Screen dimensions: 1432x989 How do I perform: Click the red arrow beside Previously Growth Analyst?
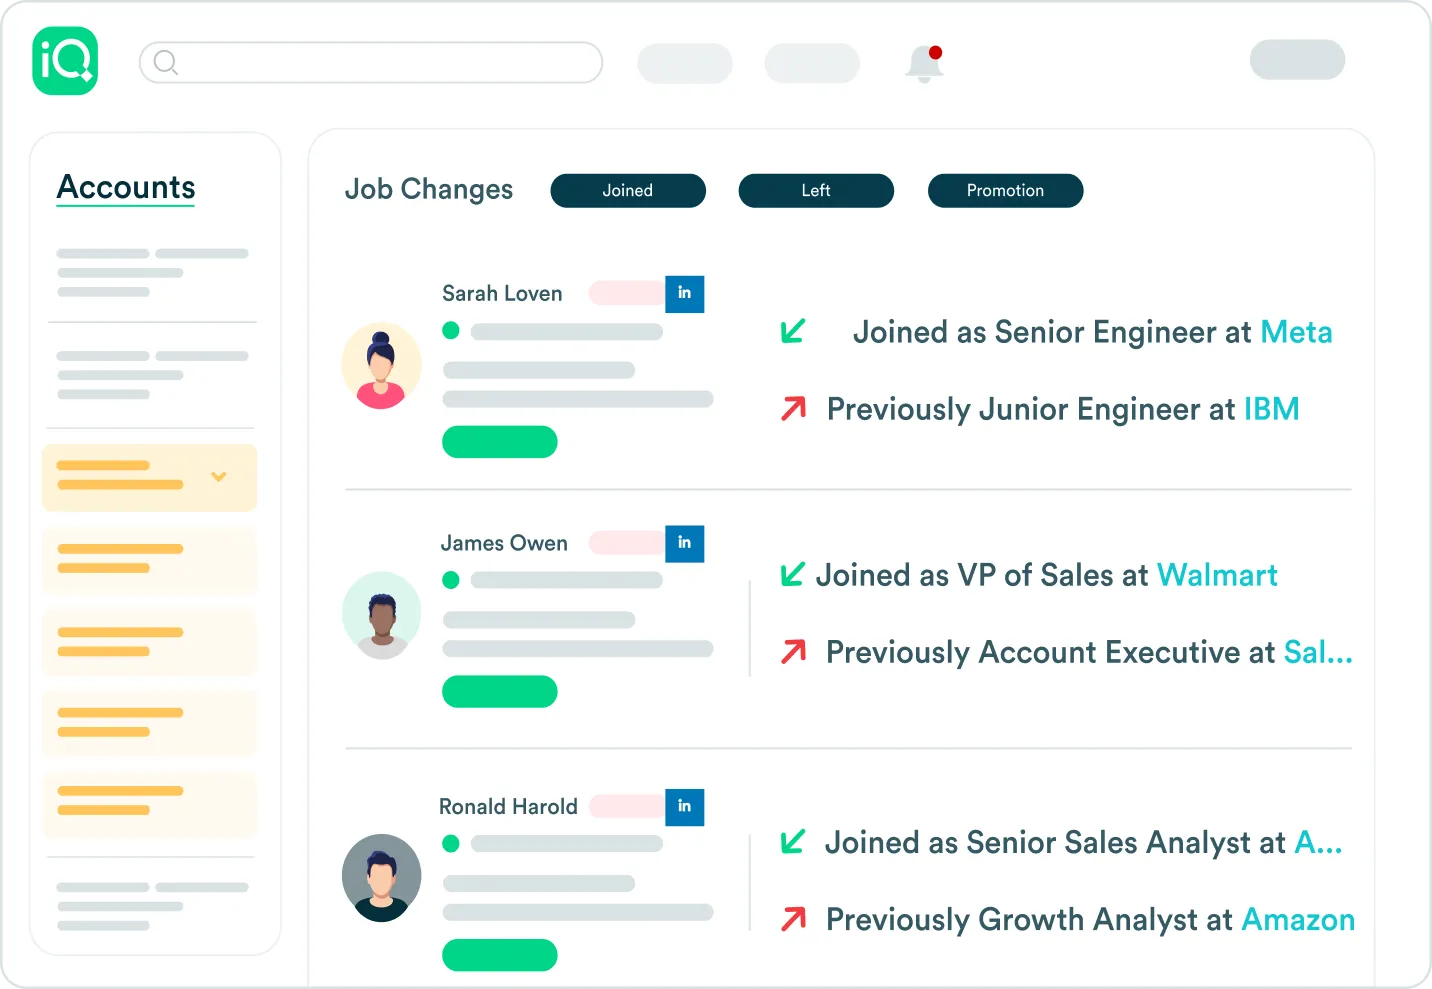[793, 919]
